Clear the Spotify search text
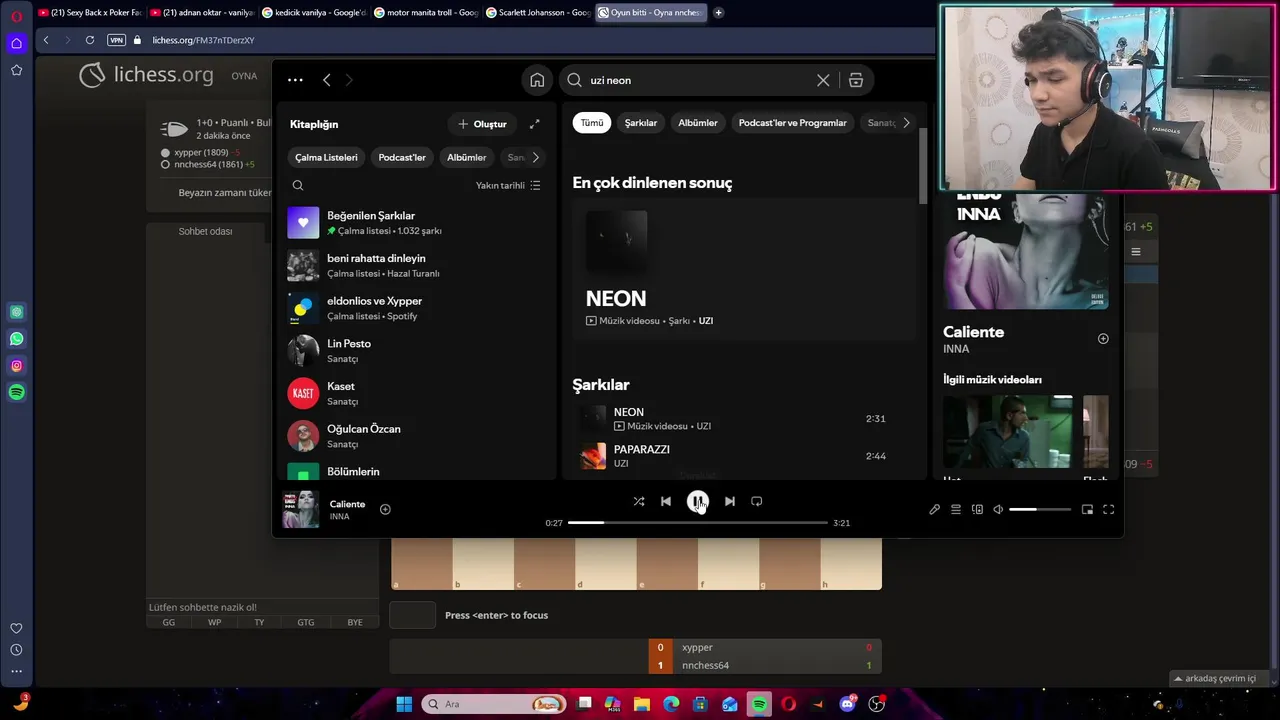 (x=823, y=80)
